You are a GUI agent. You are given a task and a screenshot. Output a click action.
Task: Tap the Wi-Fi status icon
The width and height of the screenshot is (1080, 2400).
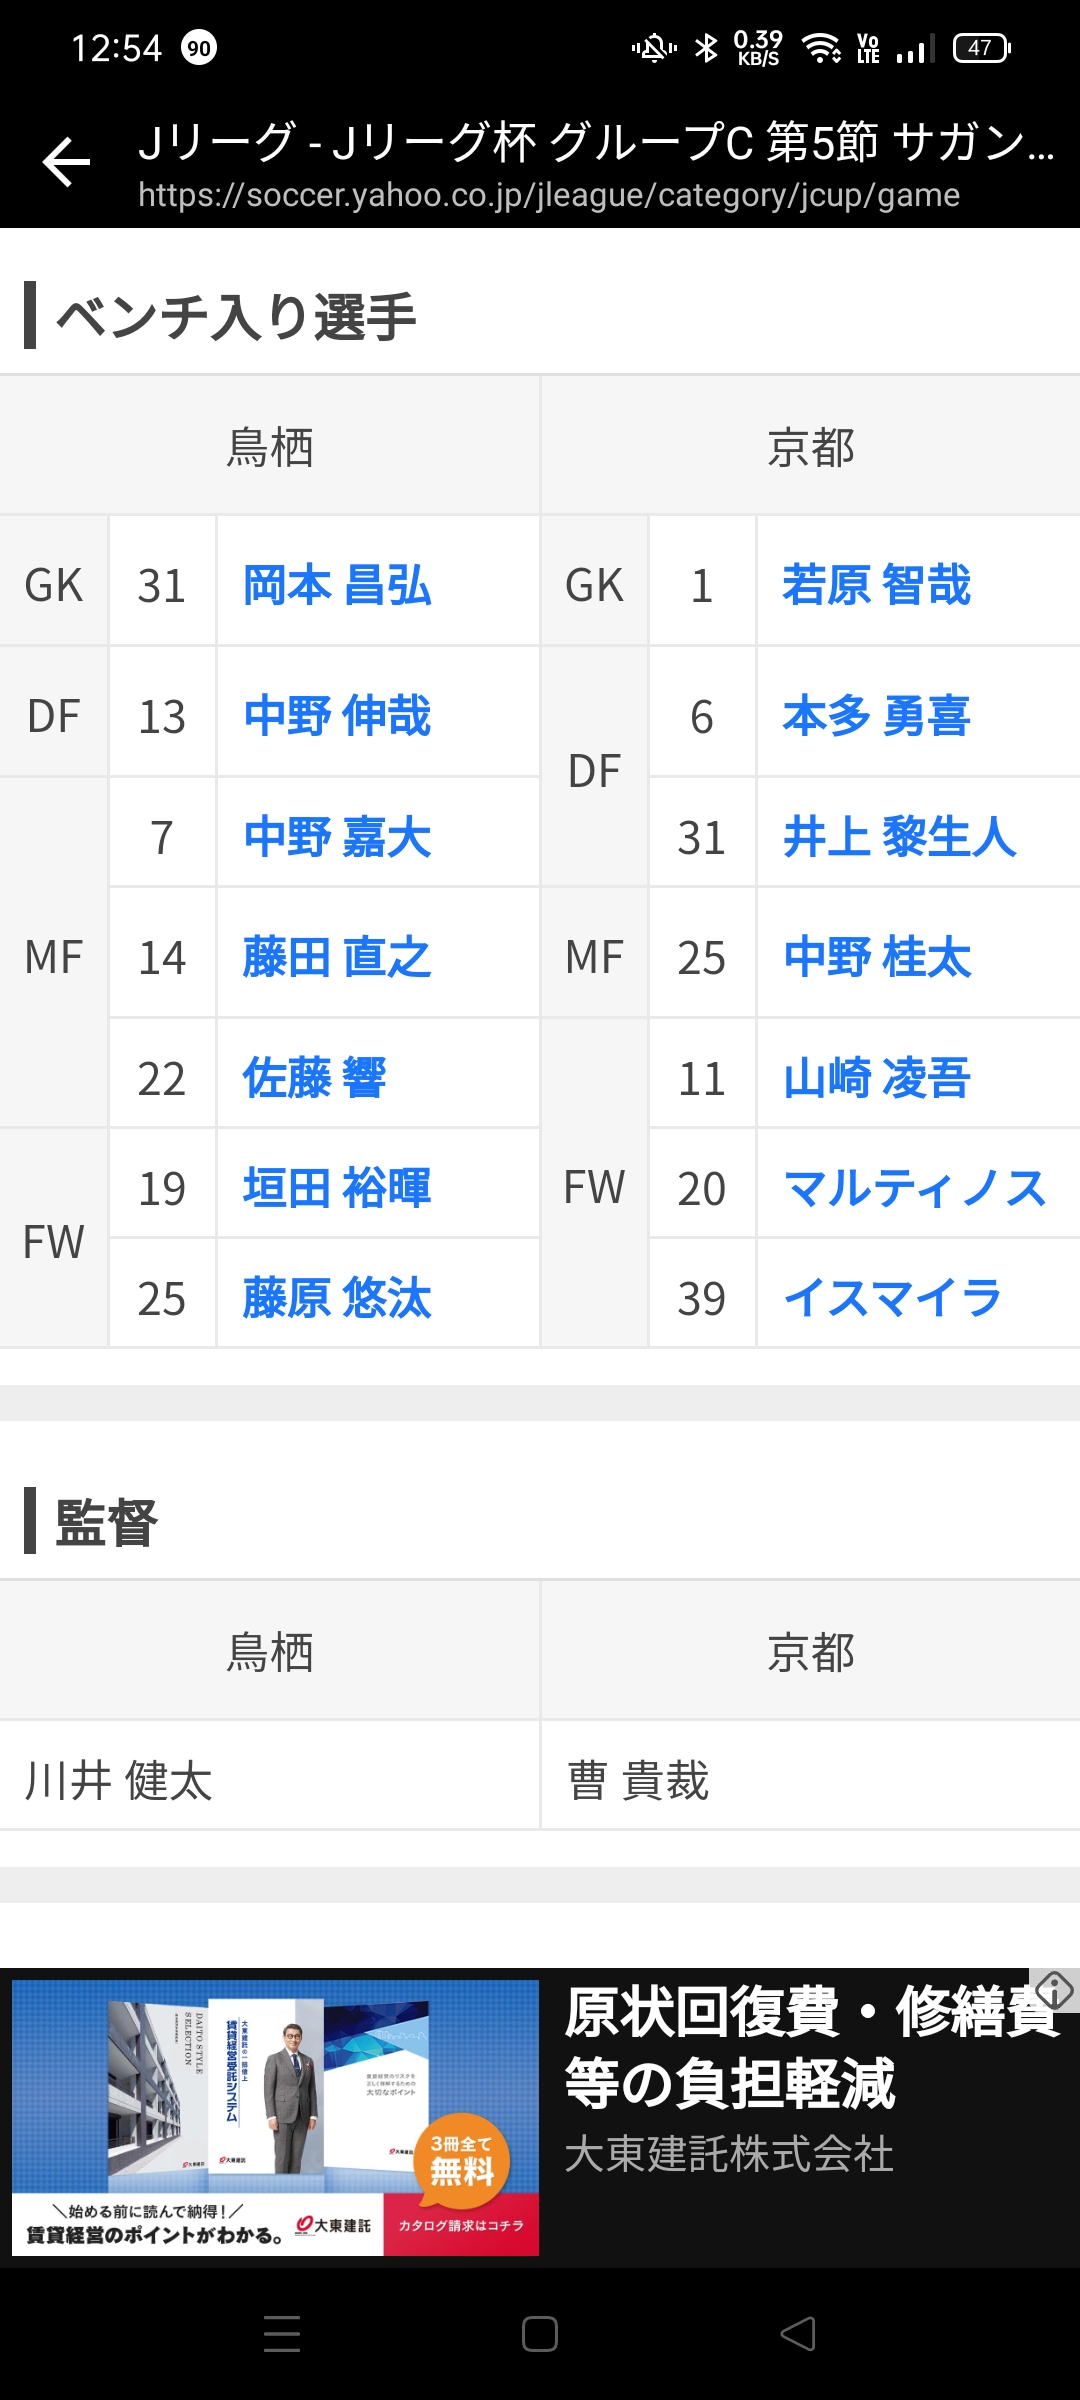click(822, 47)
